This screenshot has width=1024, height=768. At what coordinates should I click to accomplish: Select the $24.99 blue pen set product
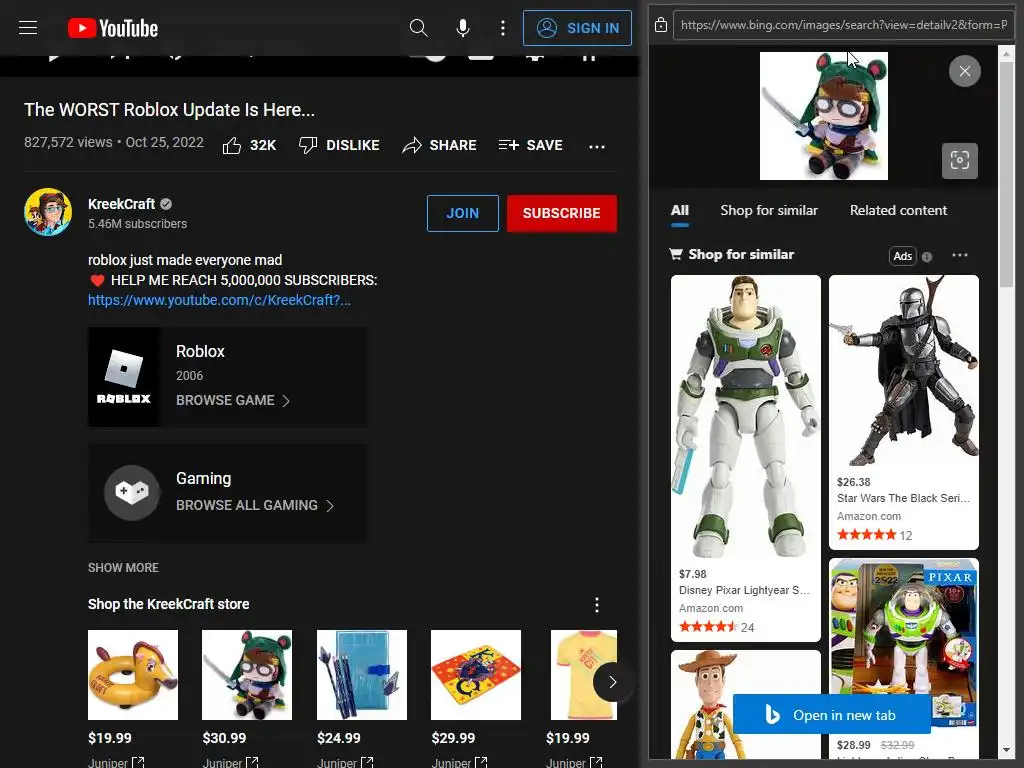(362, 675)
